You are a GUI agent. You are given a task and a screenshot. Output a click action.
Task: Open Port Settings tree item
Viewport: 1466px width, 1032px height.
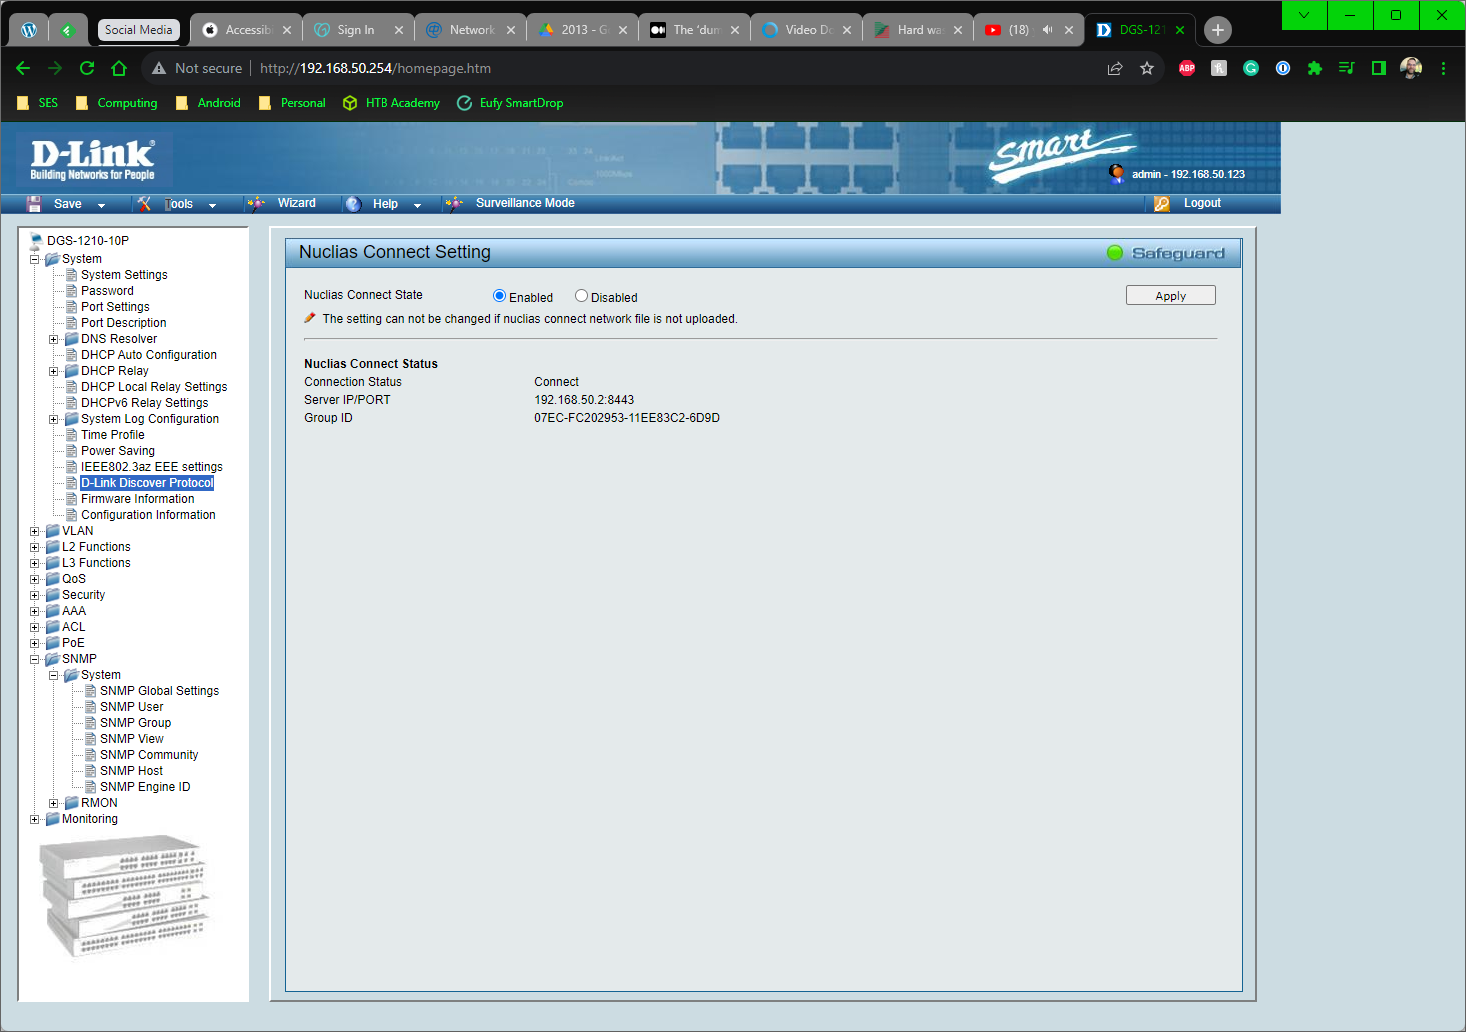(x=115, y=307)
